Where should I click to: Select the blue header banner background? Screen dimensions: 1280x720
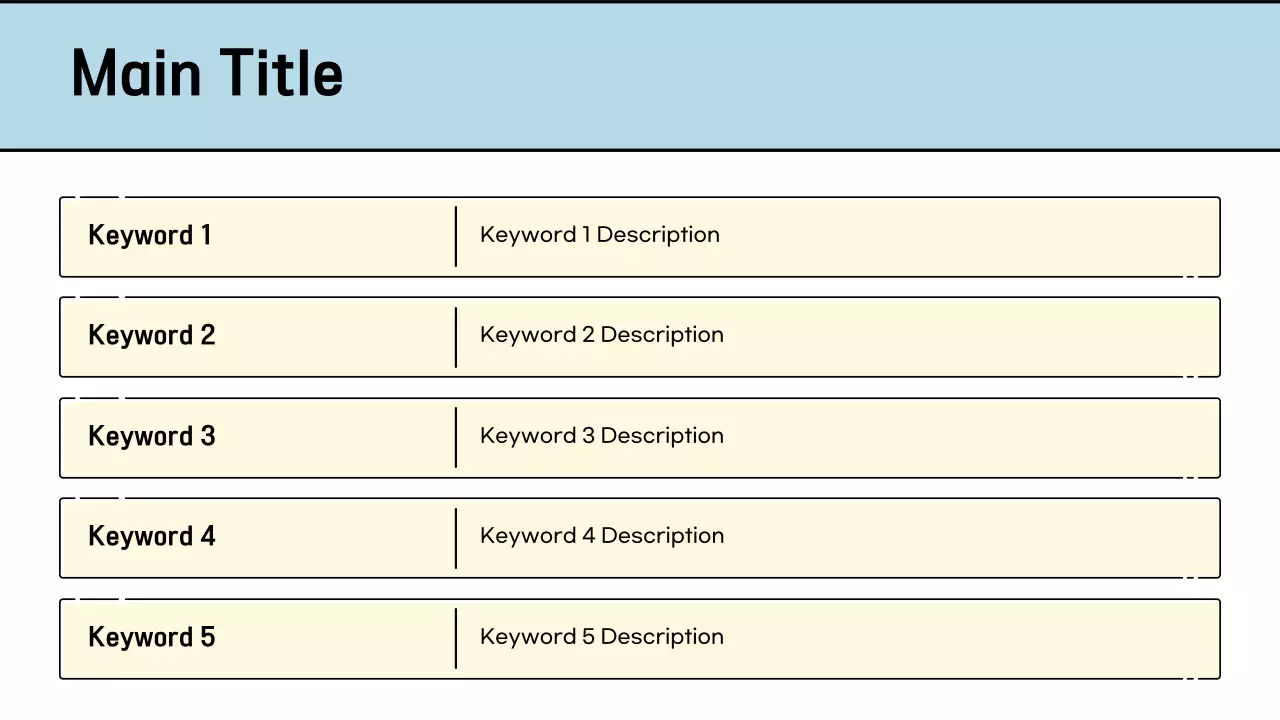point(800,76)
